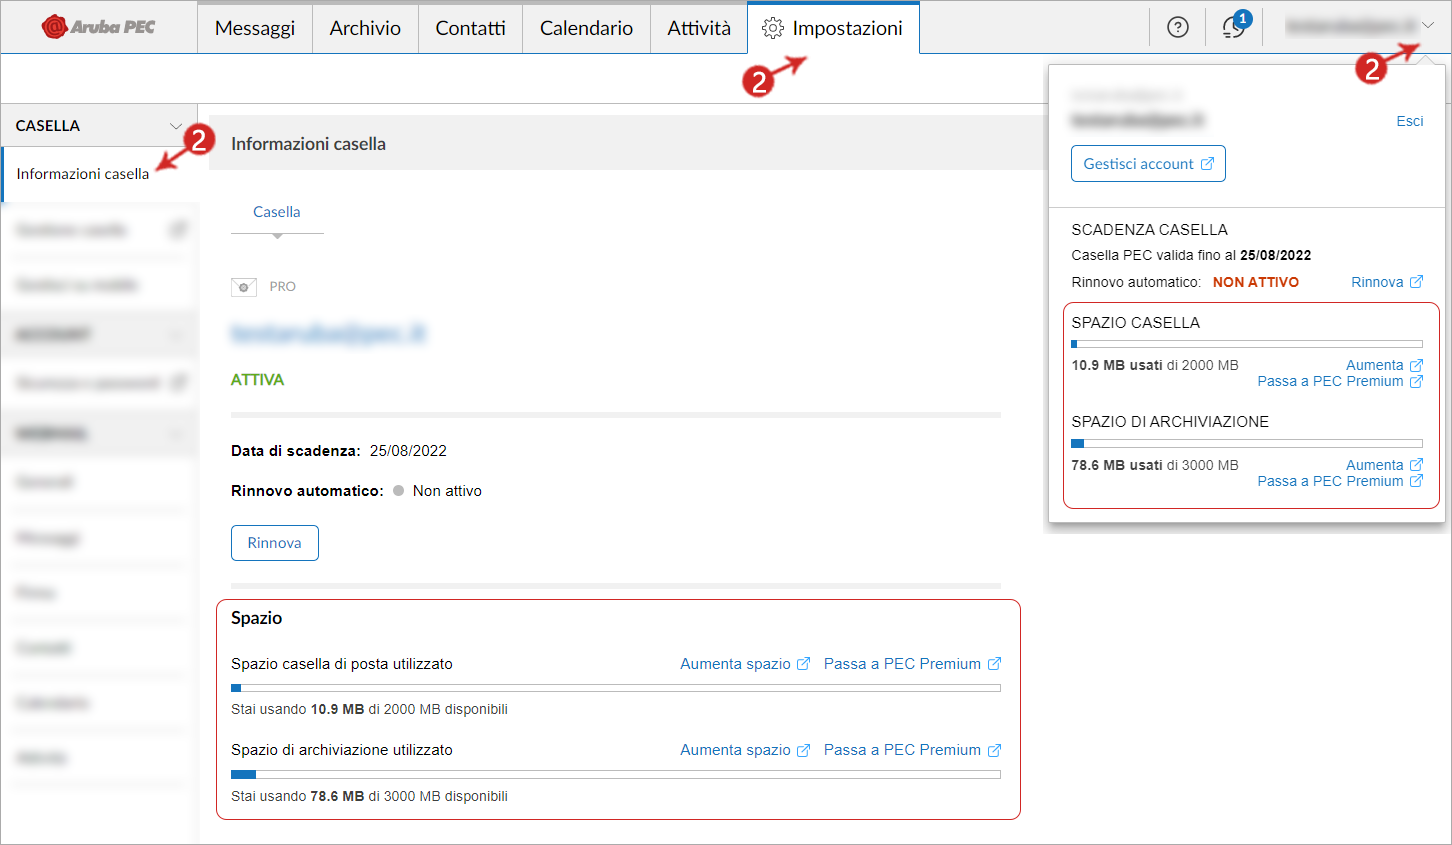Click the mailbox icon beside PRO label
The image size is (1452, 845).
pyautogui.click(x=243, y=286)
